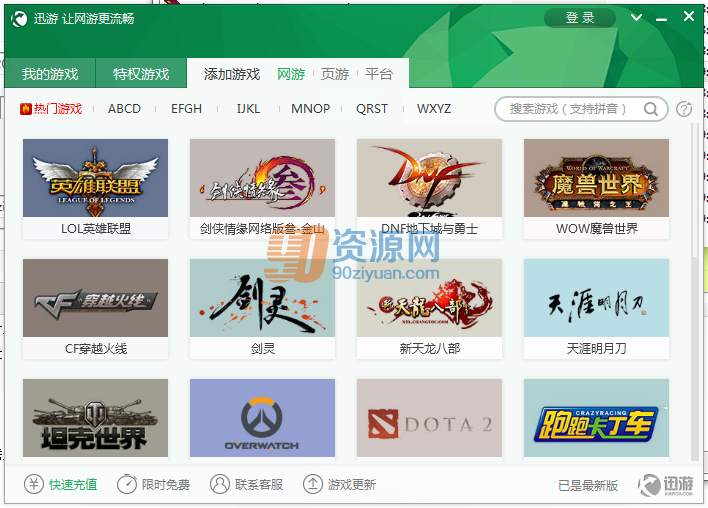Open the 快速充值 link
This screenshot has height=508, width=708.
point(73,485)
